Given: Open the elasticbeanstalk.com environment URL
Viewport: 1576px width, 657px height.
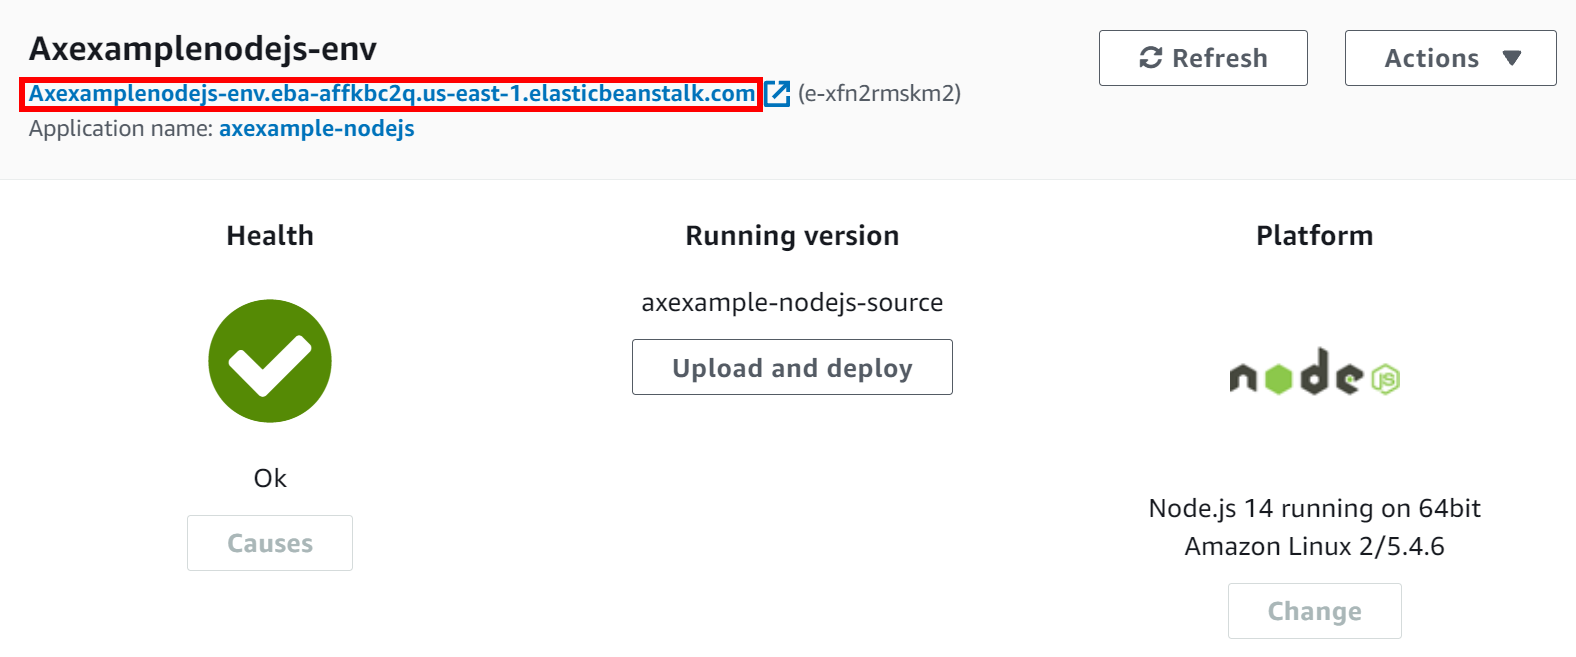Looking at the screenshot, I should coord(392,94).
